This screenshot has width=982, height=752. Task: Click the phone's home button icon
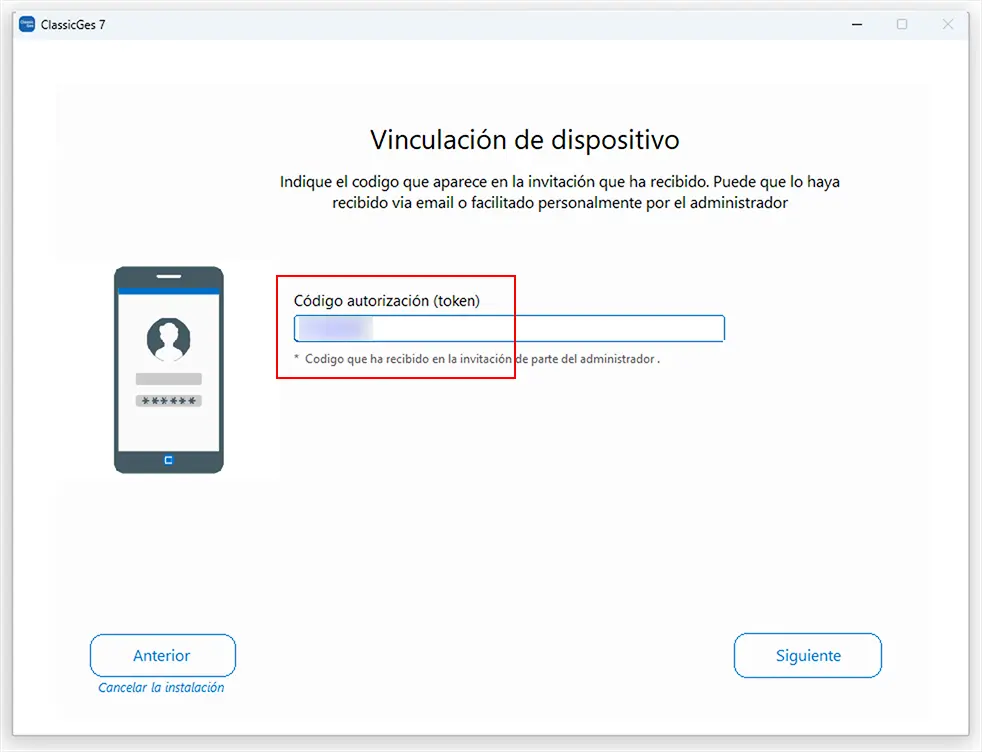[x=168, y=460]
